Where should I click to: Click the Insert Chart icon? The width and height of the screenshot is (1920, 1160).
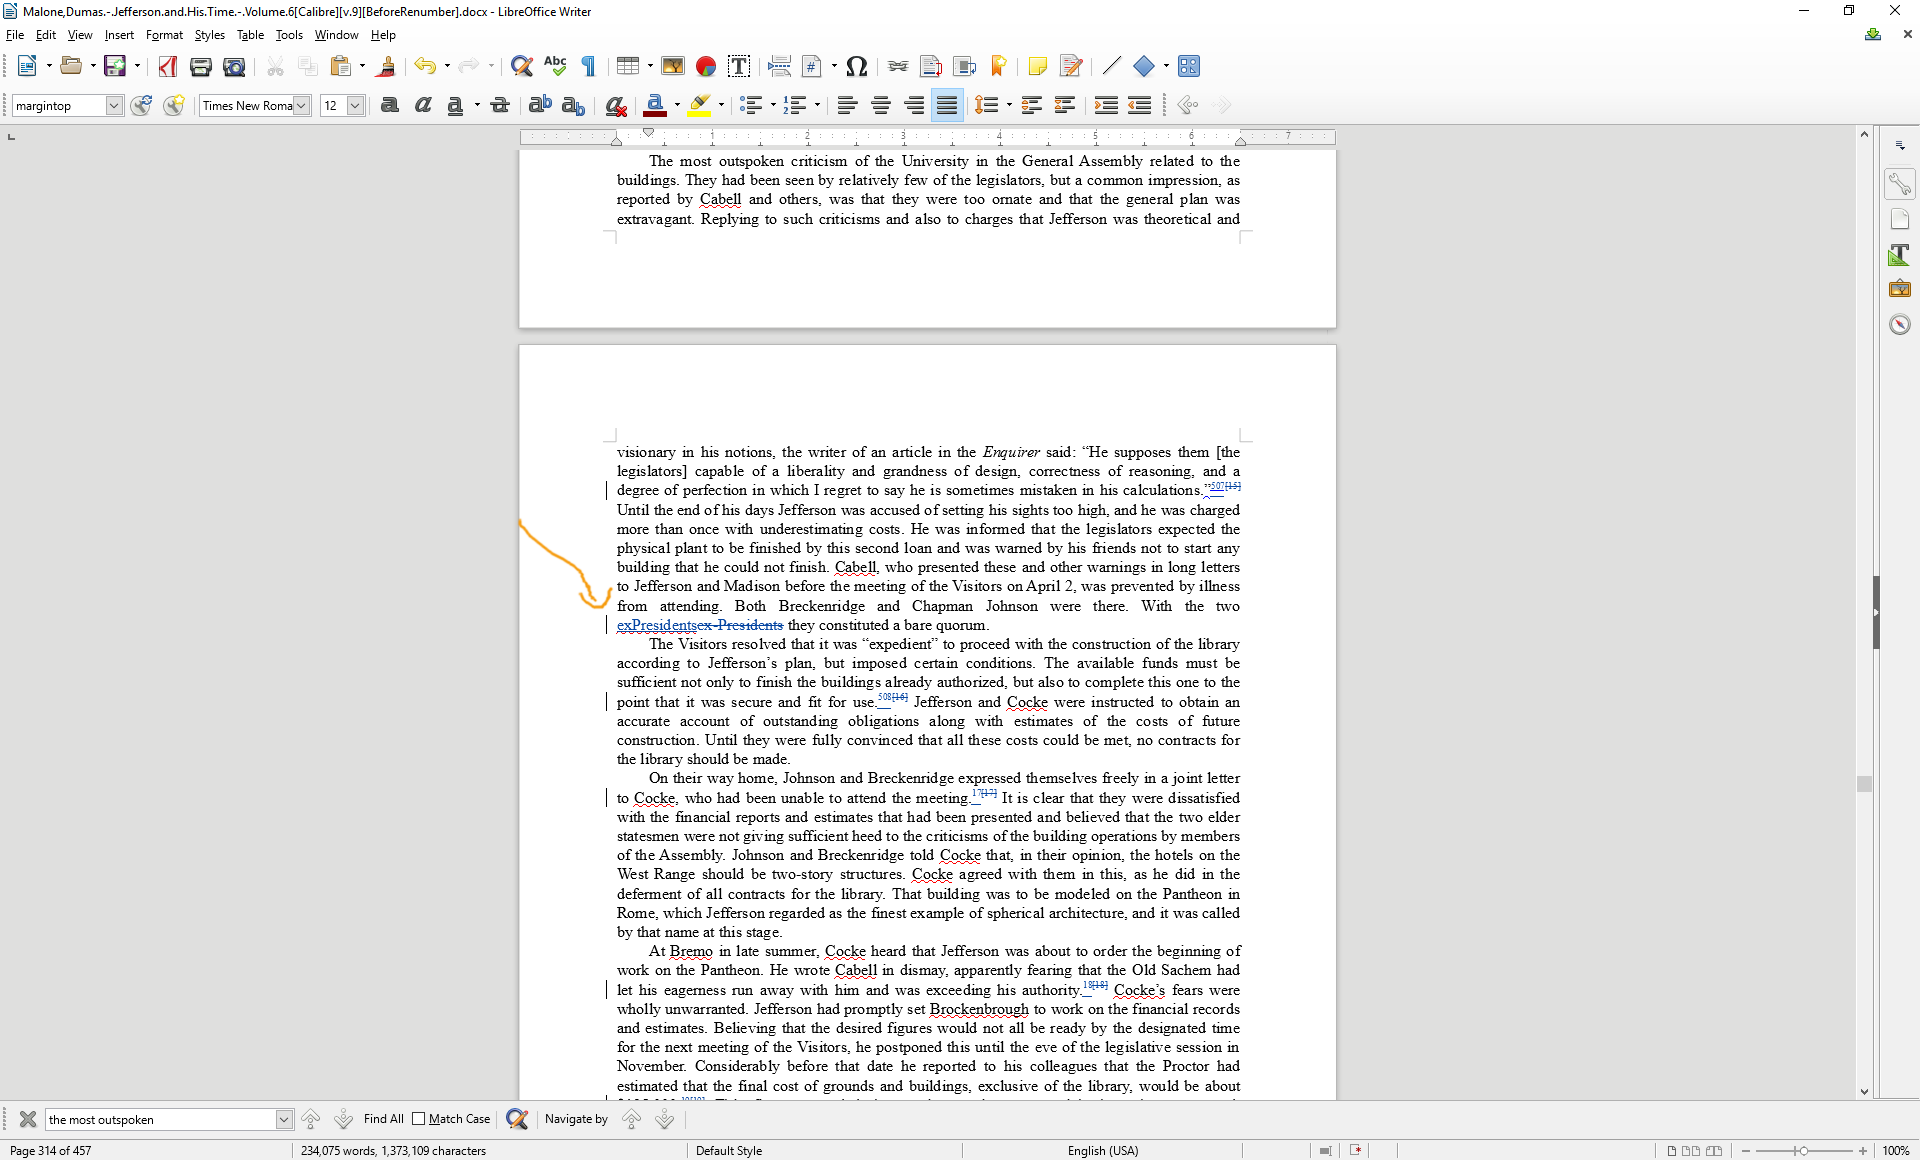706,66
